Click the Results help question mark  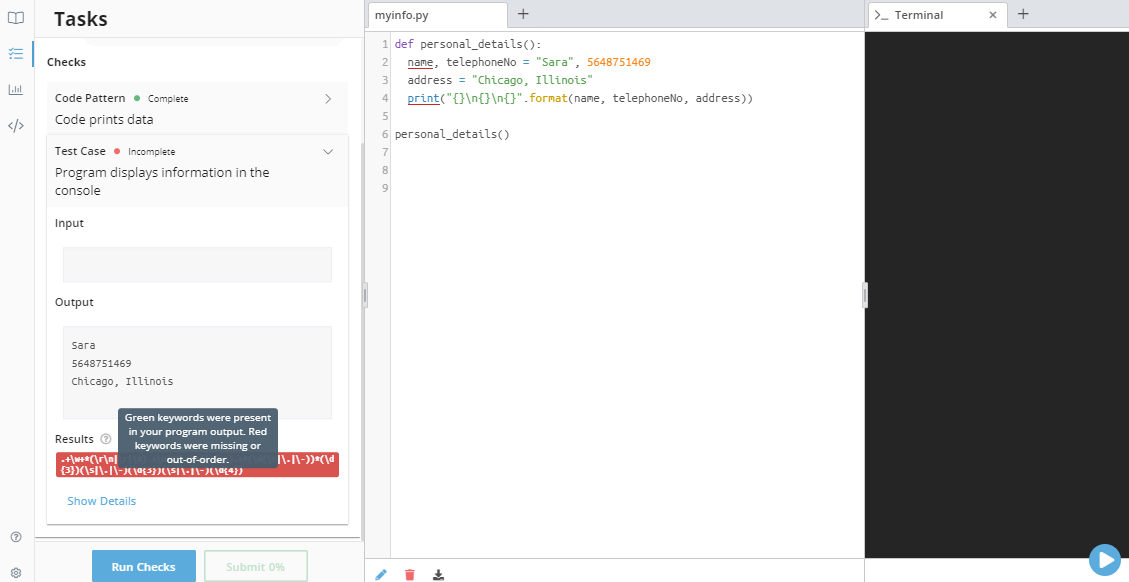pos(106,439)
